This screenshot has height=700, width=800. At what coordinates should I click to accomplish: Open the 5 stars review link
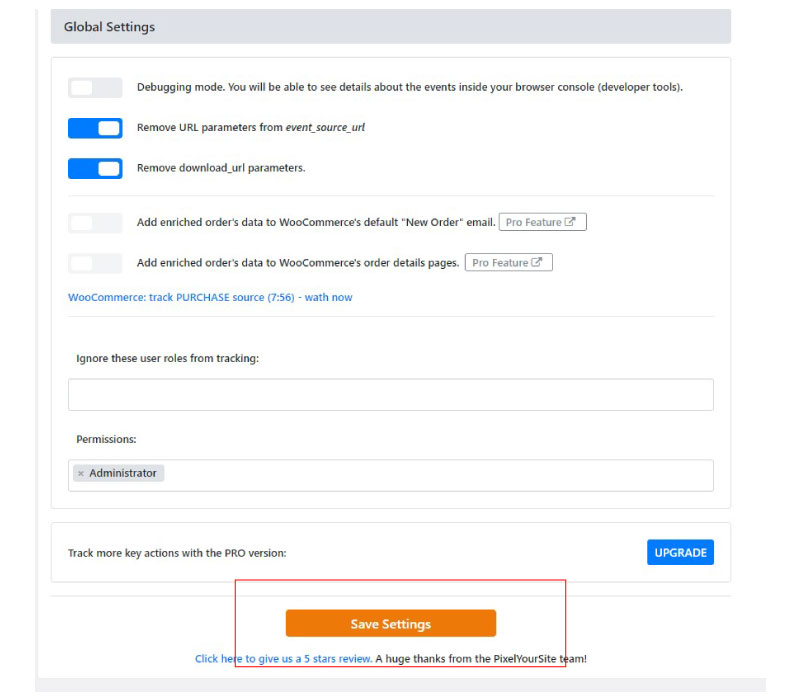click(x=284, y=659)
